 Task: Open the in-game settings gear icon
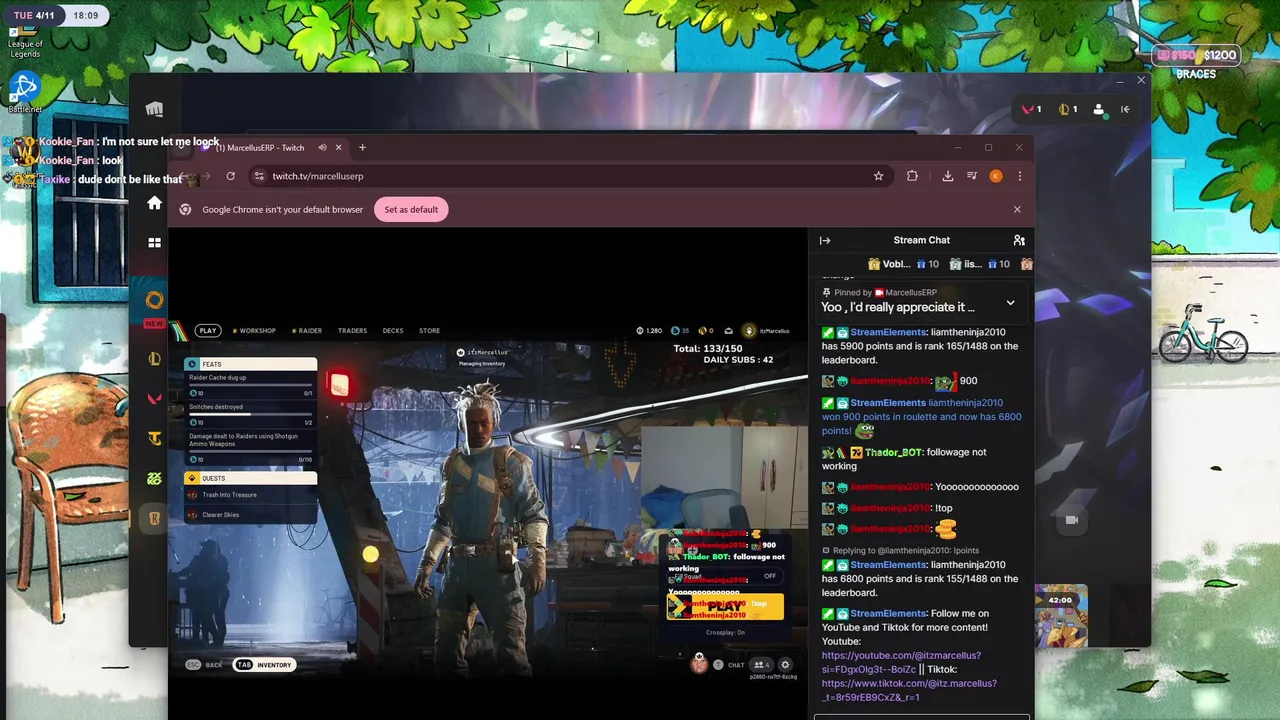click(x=785, y=665)
